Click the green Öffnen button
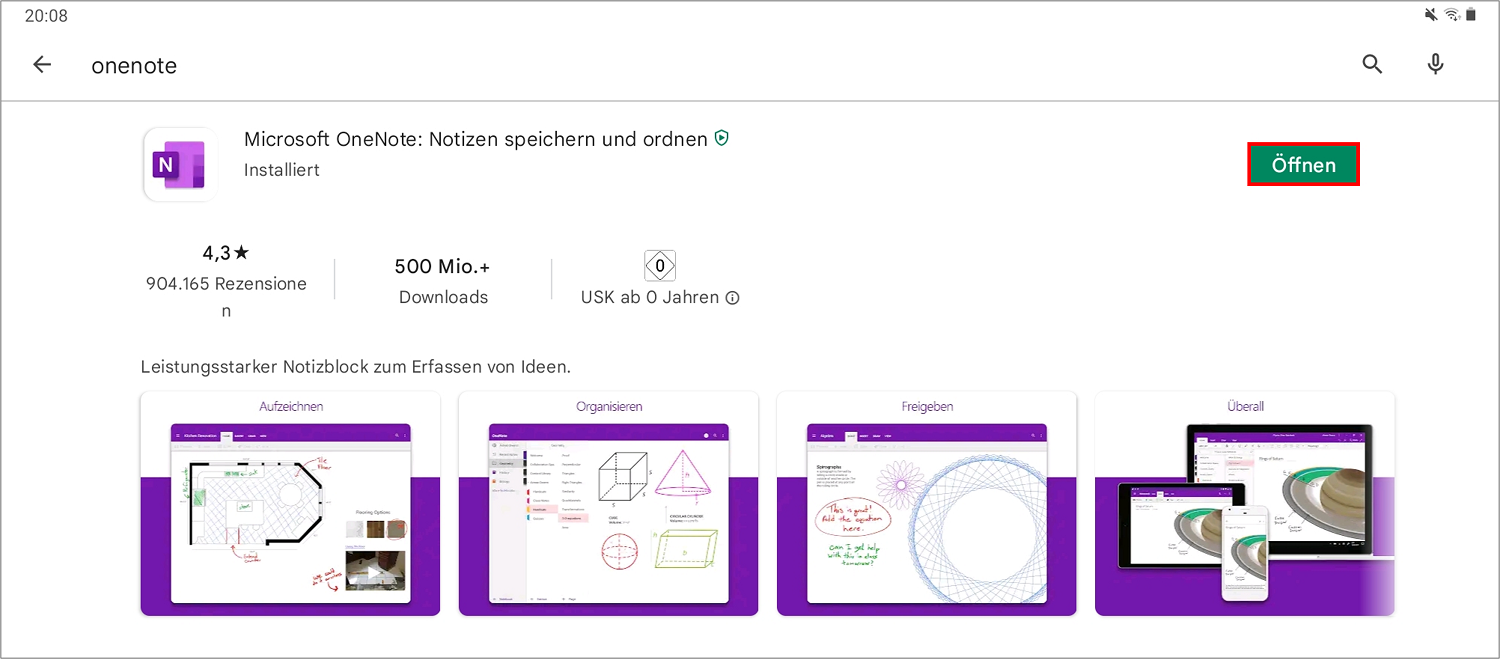 click(x=1303, y=165)
